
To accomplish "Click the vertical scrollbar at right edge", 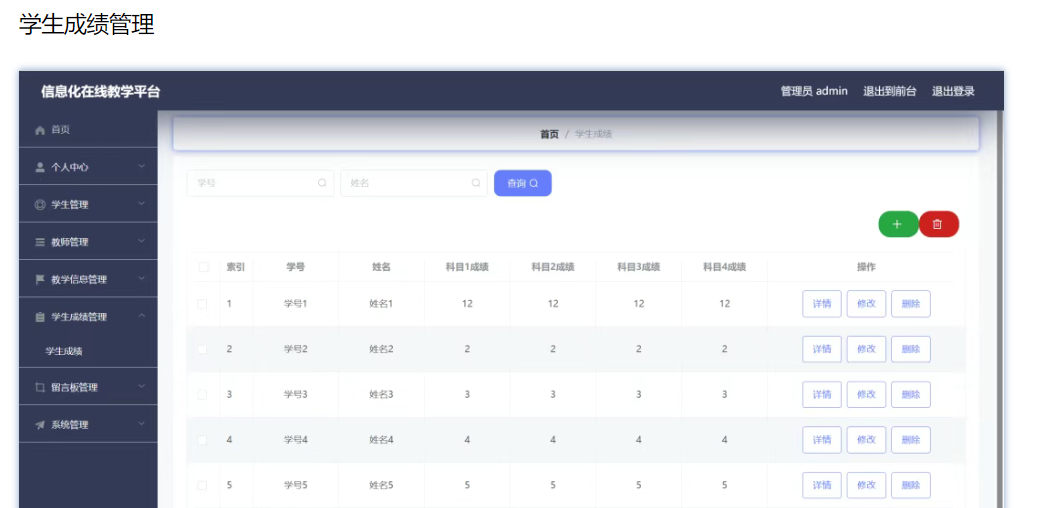I will (999, 309).
